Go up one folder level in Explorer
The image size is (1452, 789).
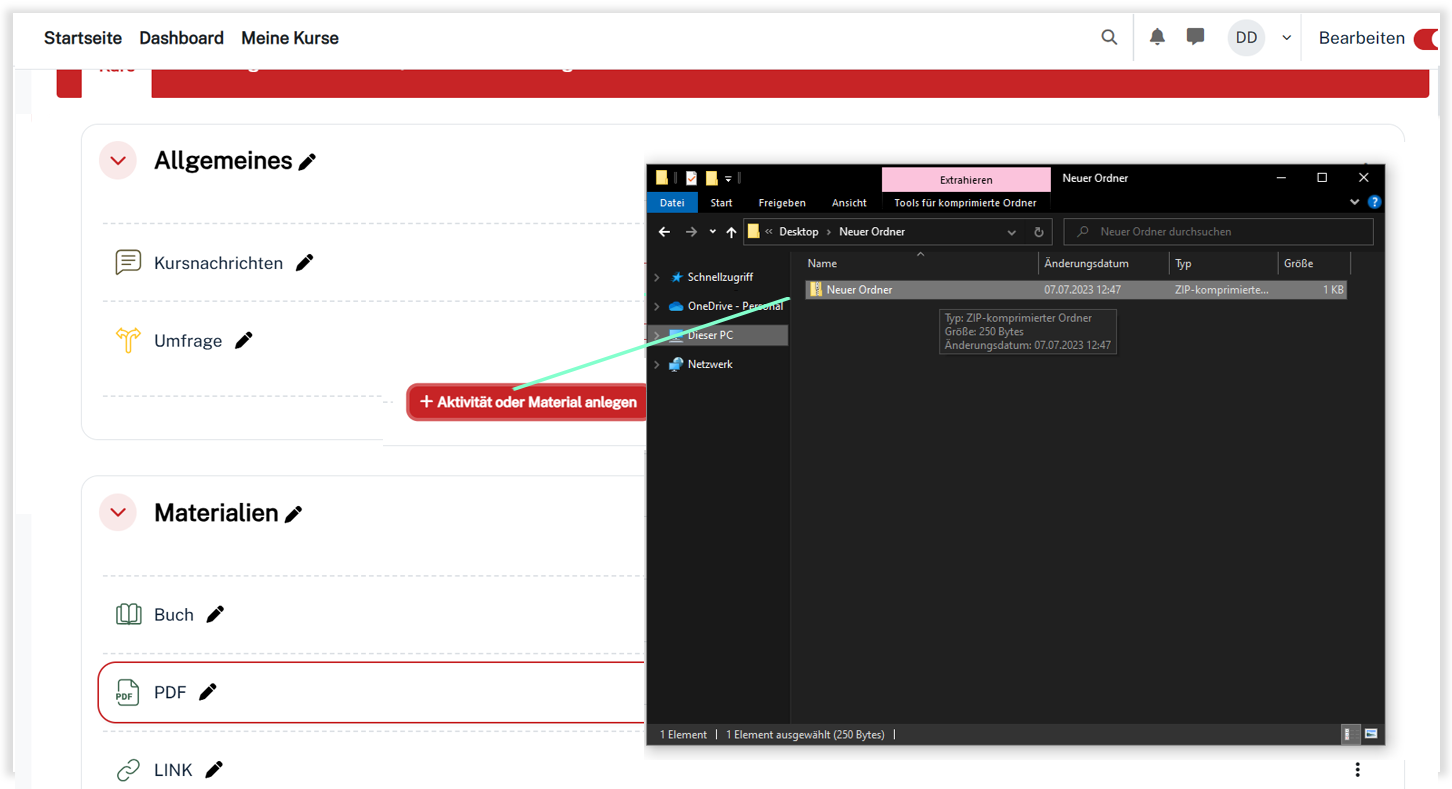731,232
